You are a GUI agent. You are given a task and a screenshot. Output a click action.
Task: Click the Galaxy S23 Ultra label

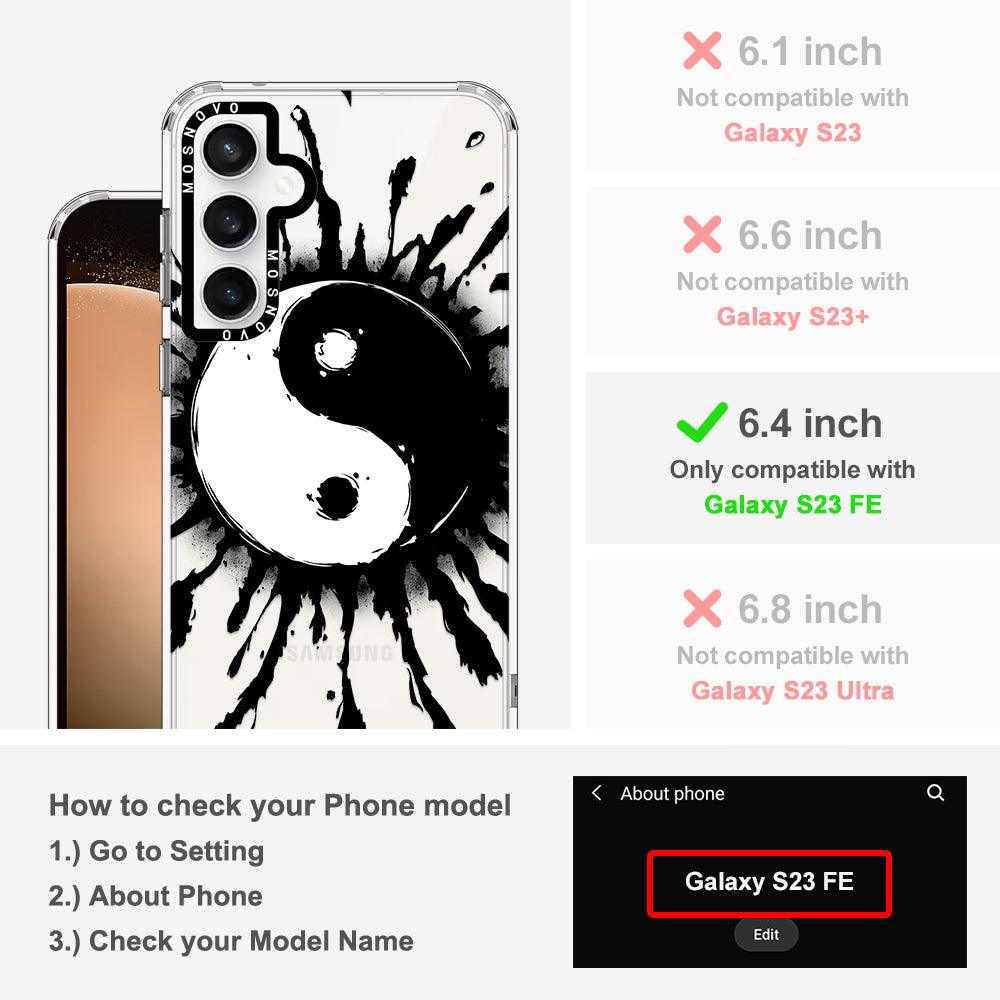pos(793,691)
